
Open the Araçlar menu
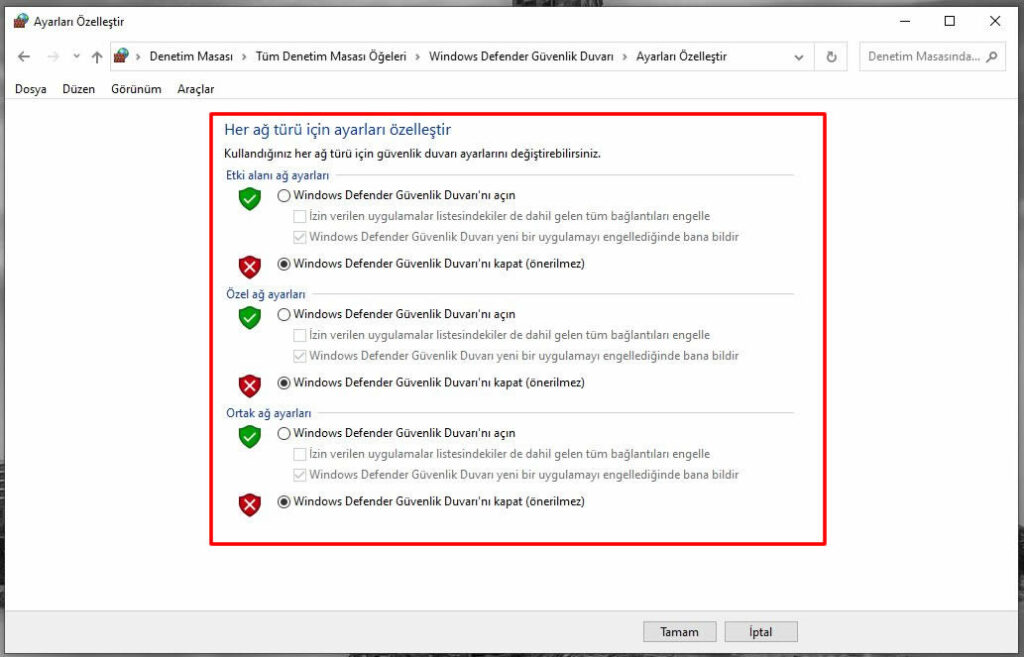195,89
